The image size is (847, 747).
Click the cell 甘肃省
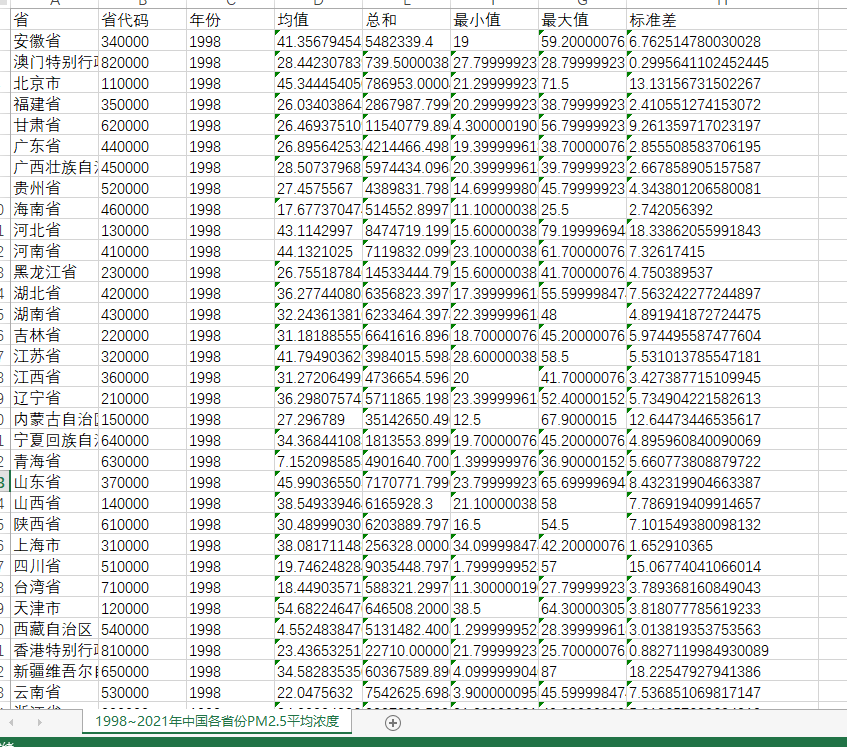[x=55, y=125]
